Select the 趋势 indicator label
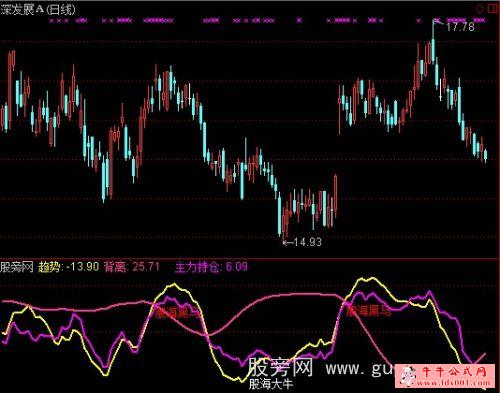The width and height of the screenshot is (500, 393). pos(49,267)
